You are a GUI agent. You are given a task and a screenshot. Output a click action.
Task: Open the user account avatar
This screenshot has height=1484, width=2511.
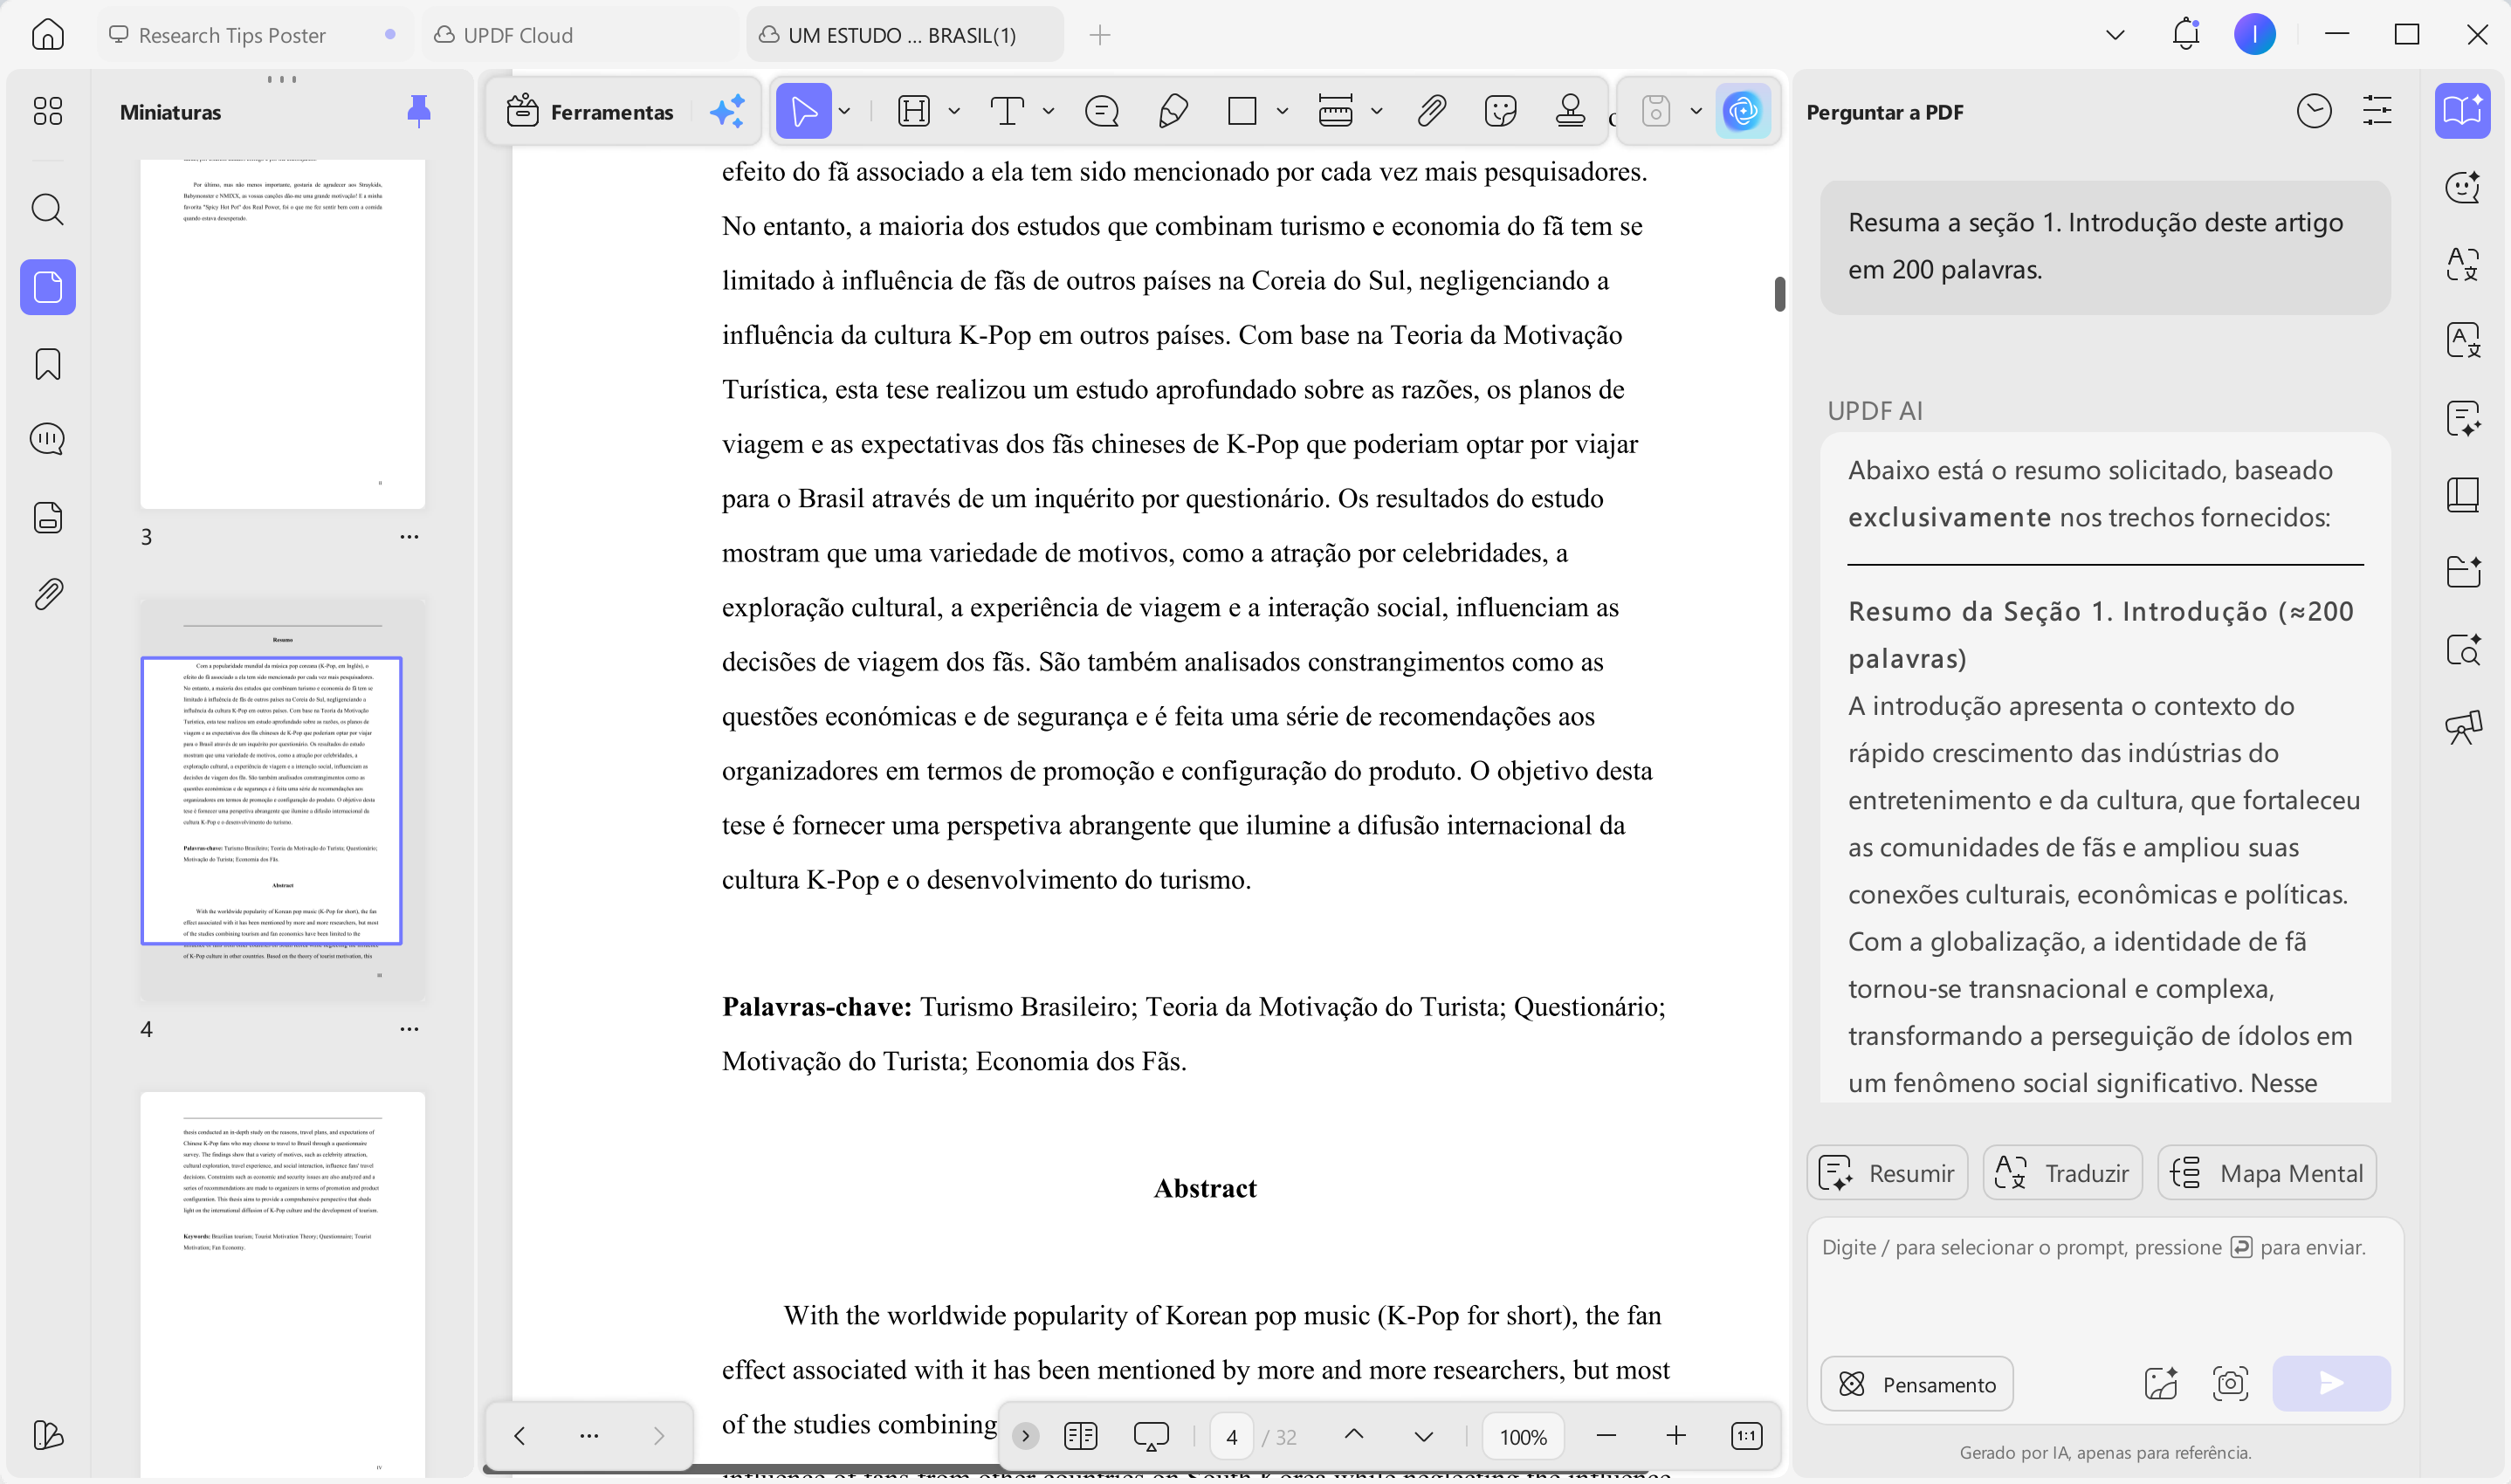(2254, 35)
